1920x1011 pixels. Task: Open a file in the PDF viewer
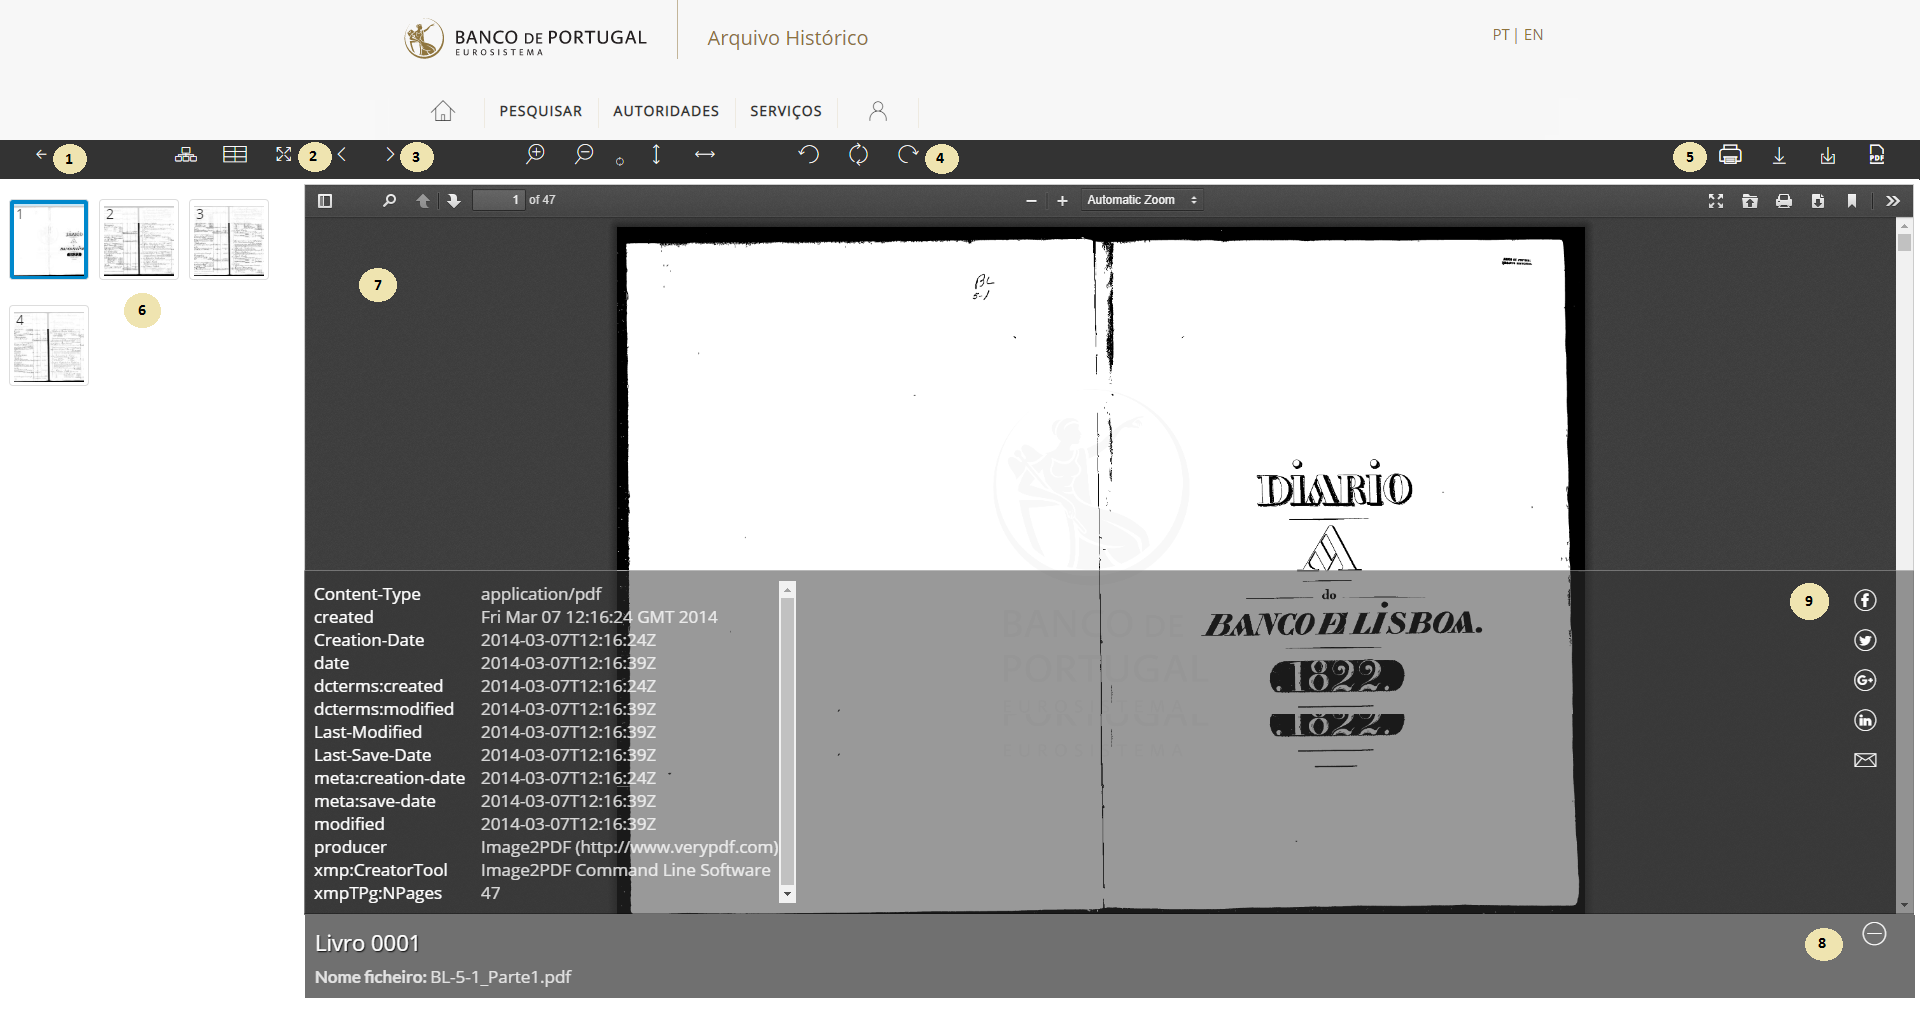[x=1750, y=201]
